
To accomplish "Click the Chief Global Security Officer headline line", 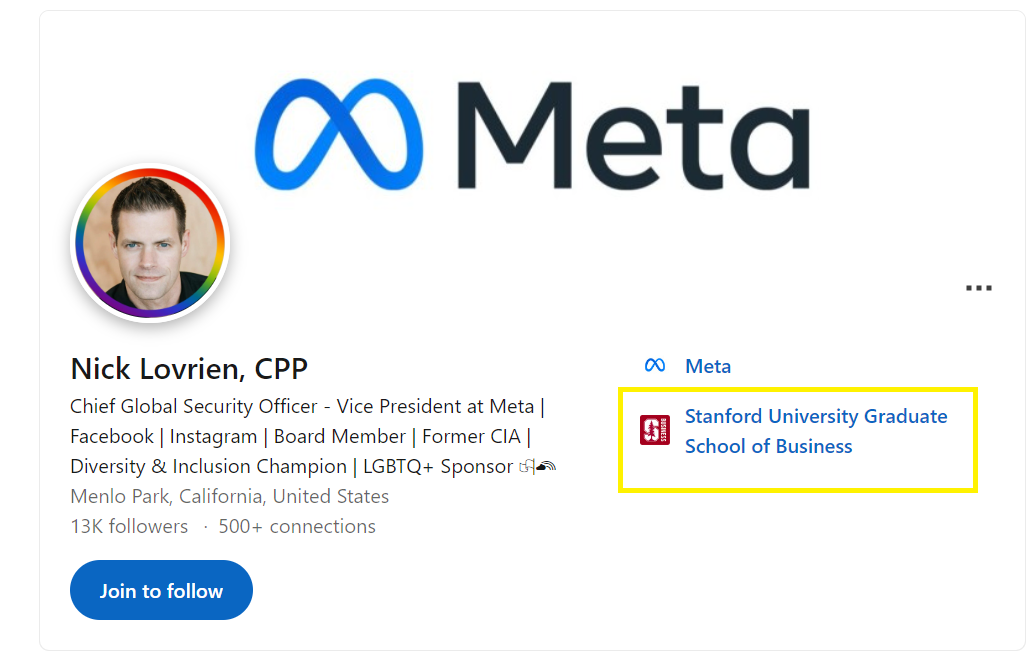I will 308,407.
